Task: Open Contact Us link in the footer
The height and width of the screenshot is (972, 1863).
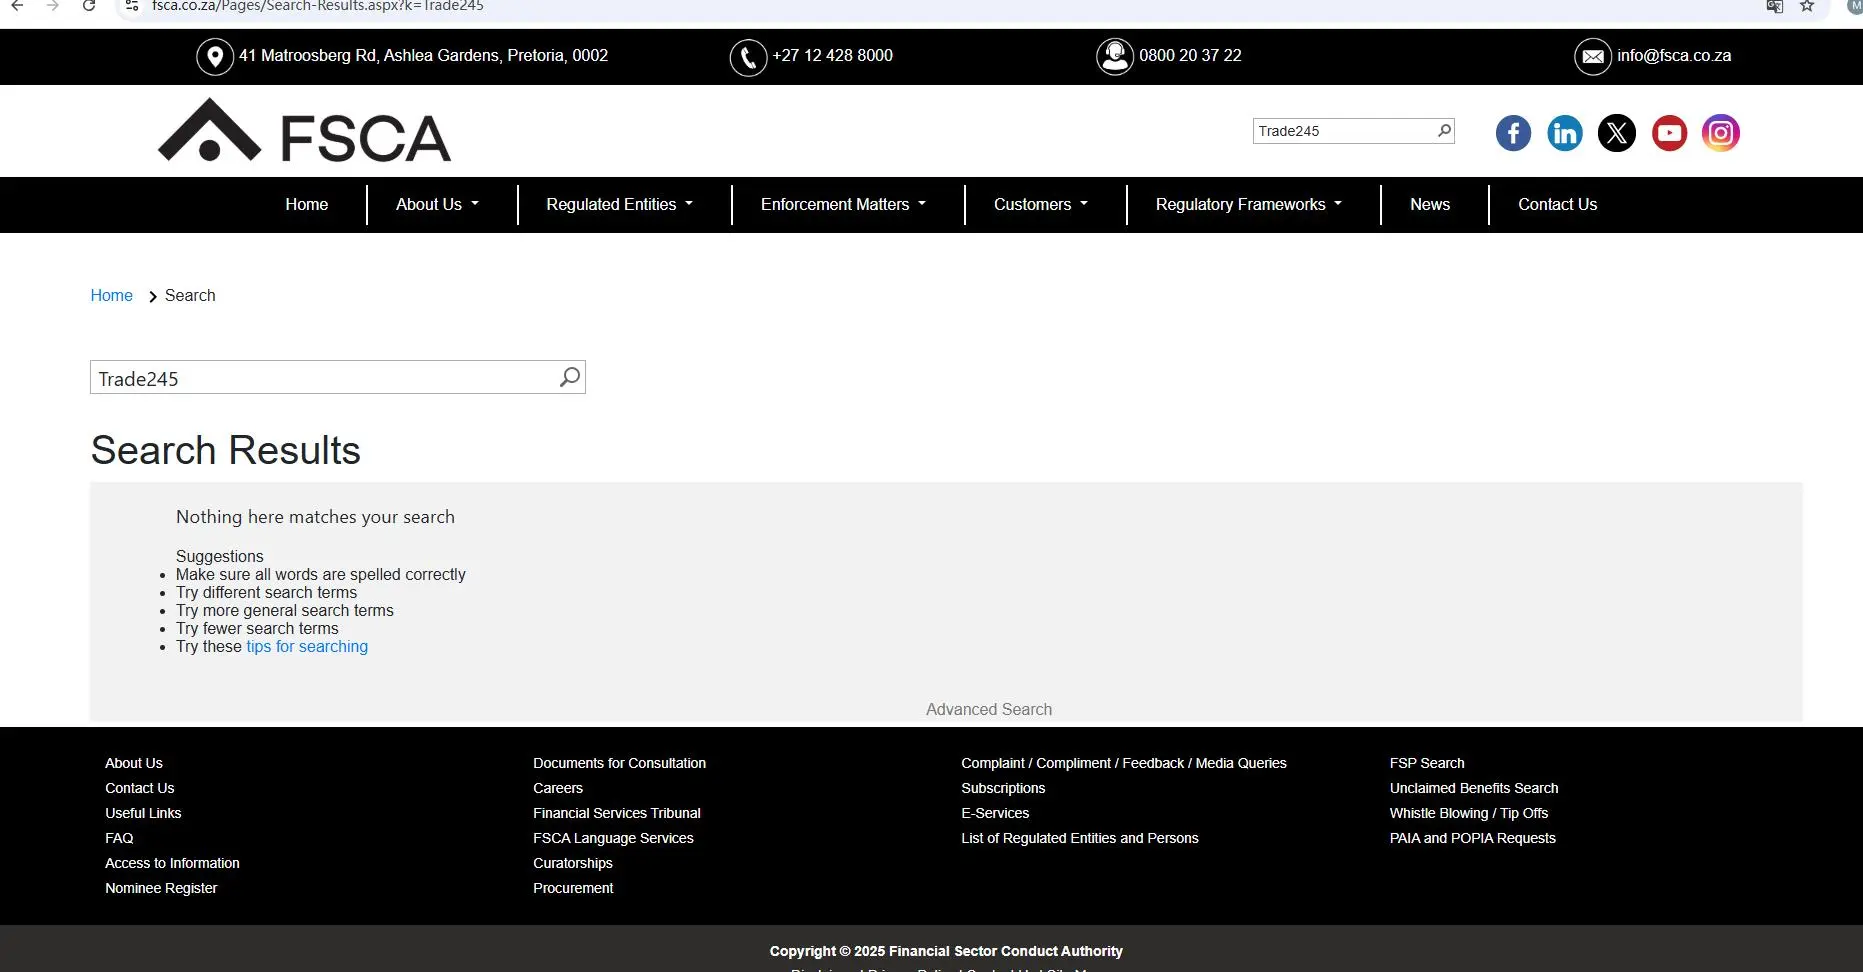Action: [x=140, y=788]
